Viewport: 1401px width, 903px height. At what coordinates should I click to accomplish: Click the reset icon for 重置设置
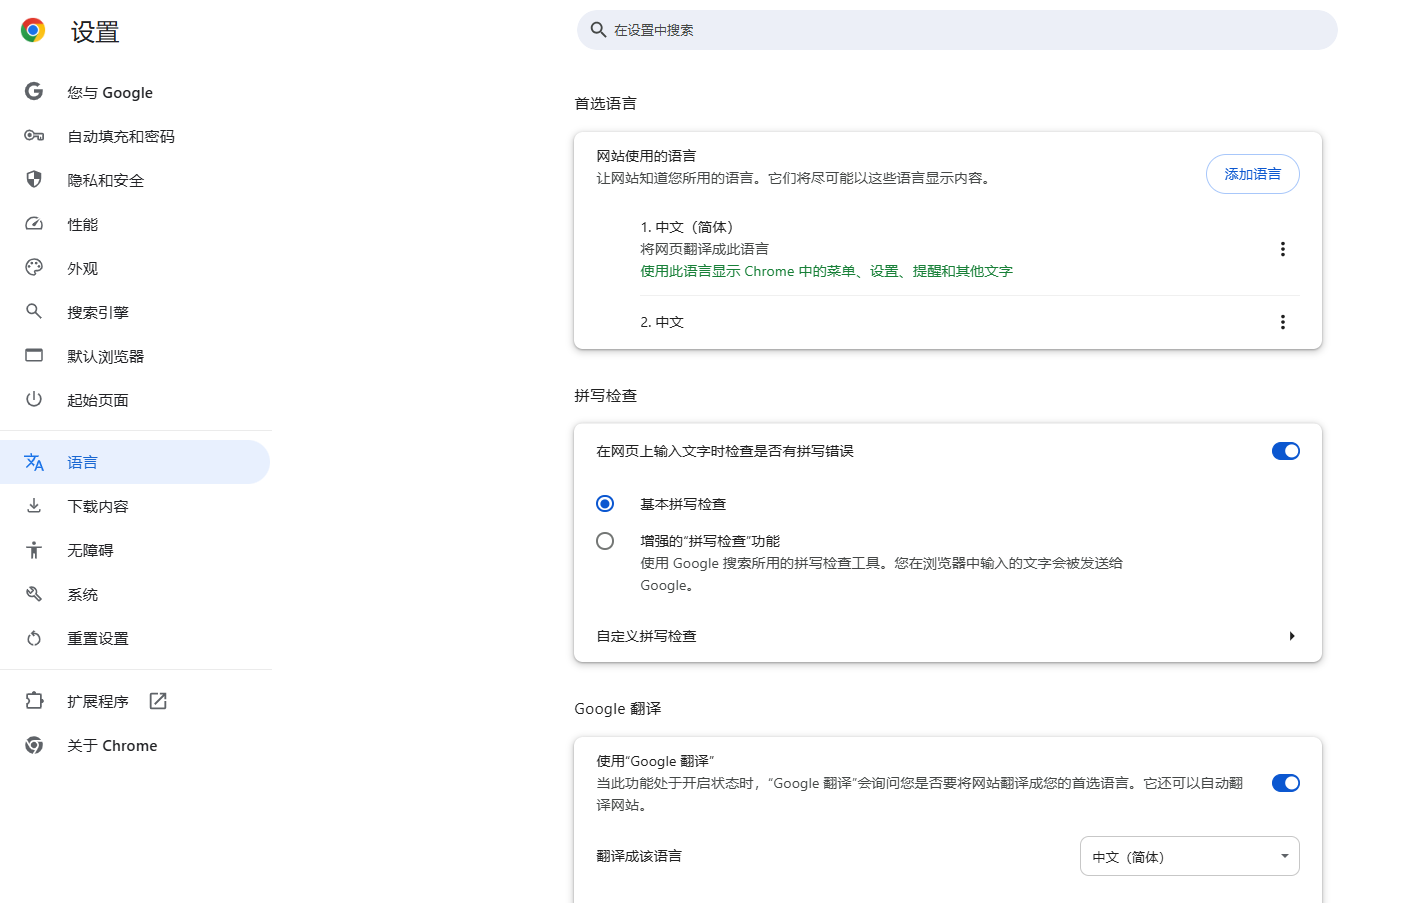pyautogui.click(x=34, y=638)
